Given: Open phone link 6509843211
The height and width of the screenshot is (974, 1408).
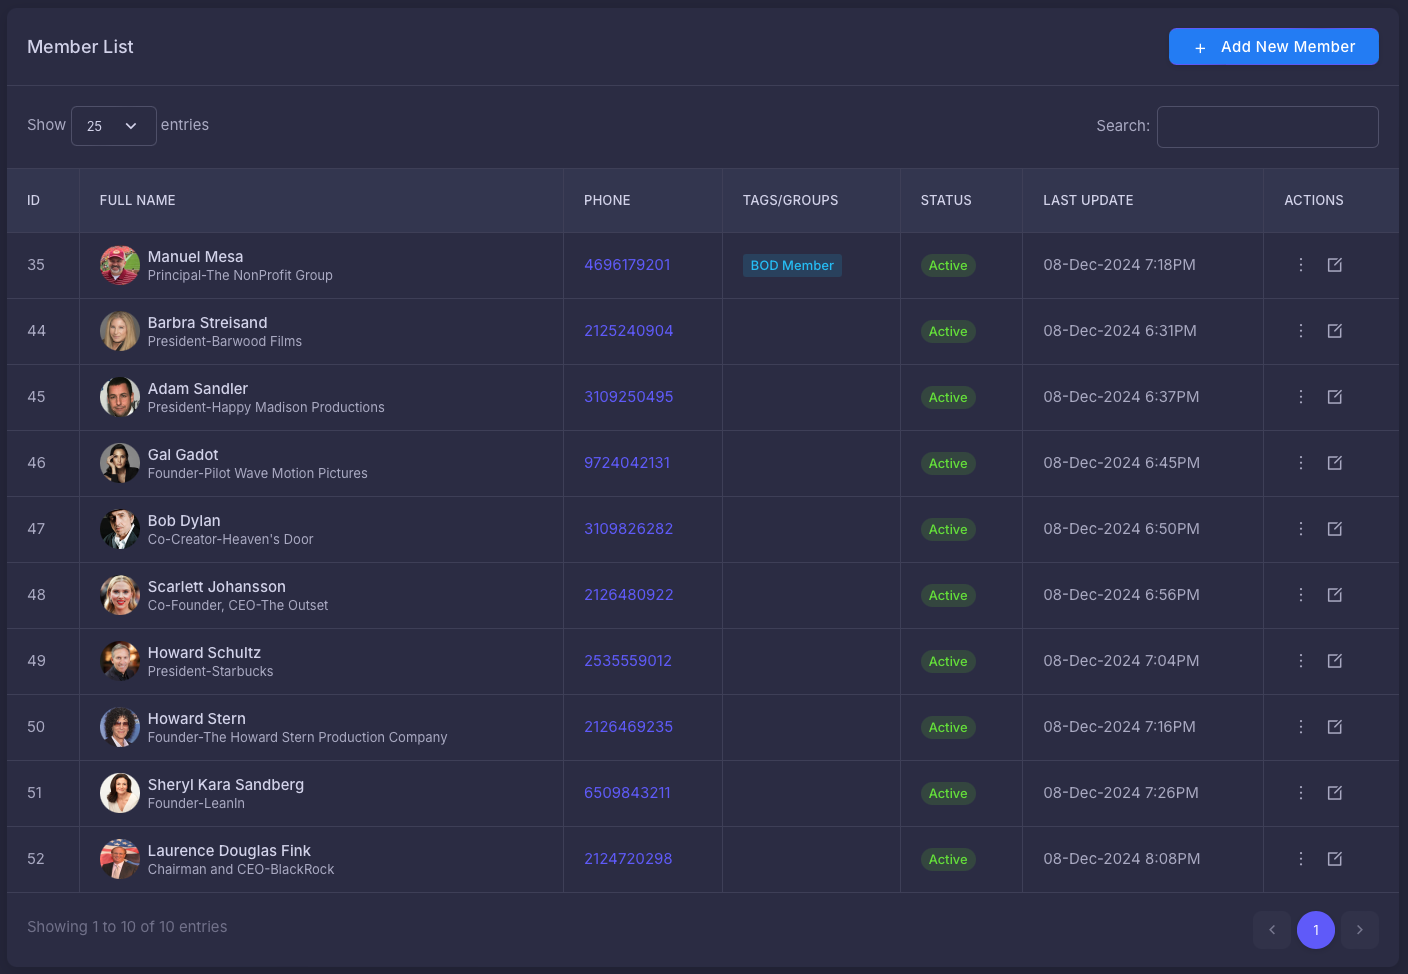Looking at the screenshot, I should coord(627,793).
